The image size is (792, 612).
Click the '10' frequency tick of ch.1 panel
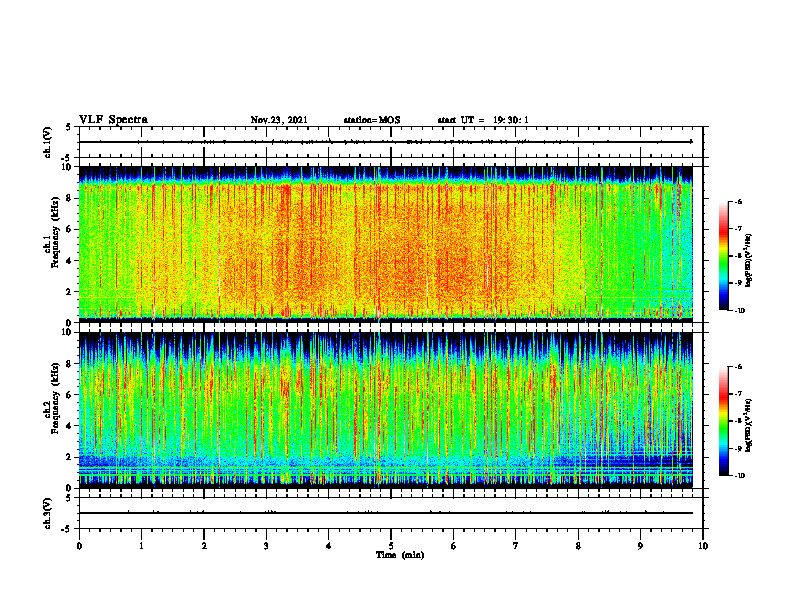pos(67,167)
